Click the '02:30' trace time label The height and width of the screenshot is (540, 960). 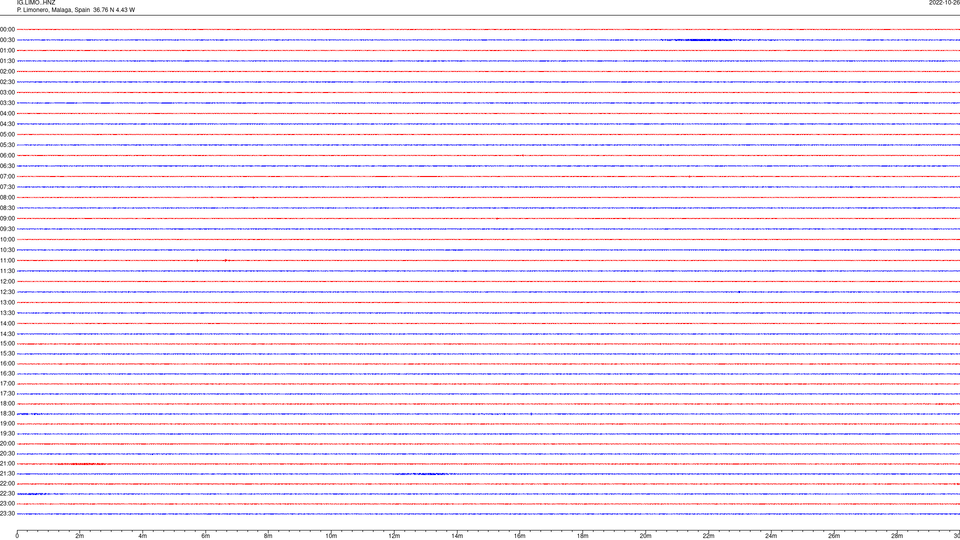click(7, 82)
